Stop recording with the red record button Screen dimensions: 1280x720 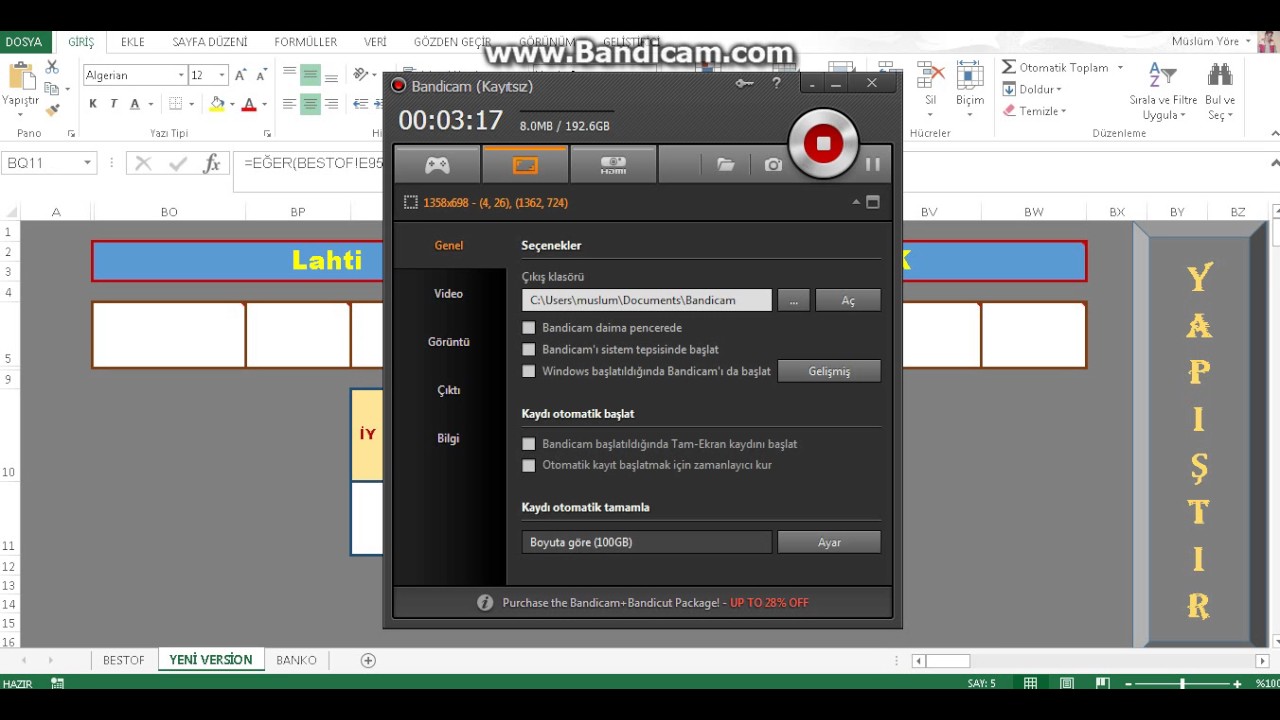[x=823, y=143]
